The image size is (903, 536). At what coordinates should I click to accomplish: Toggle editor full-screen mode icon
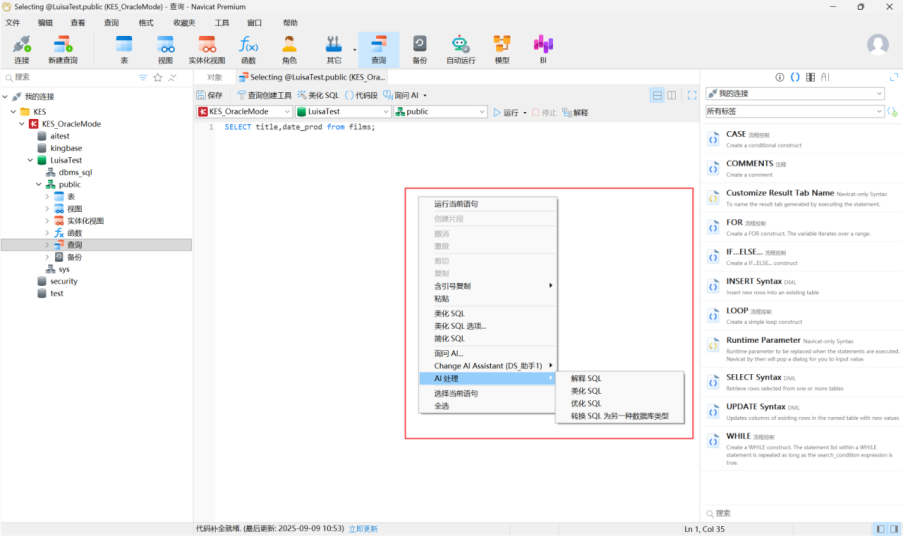(x=692, y=95)
